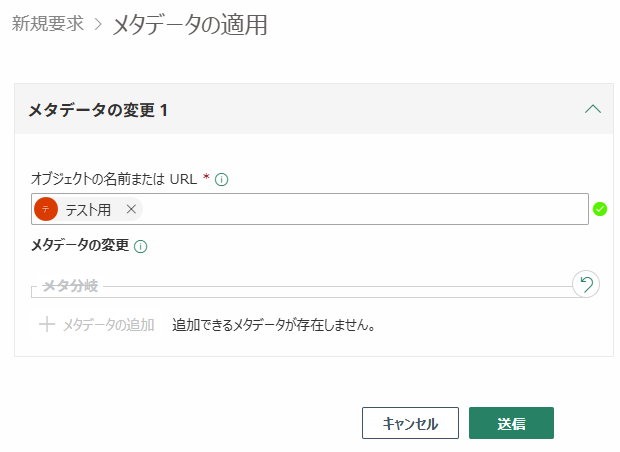Focus the object name or URL field
620x452 pixels.
tap(310, 209)
